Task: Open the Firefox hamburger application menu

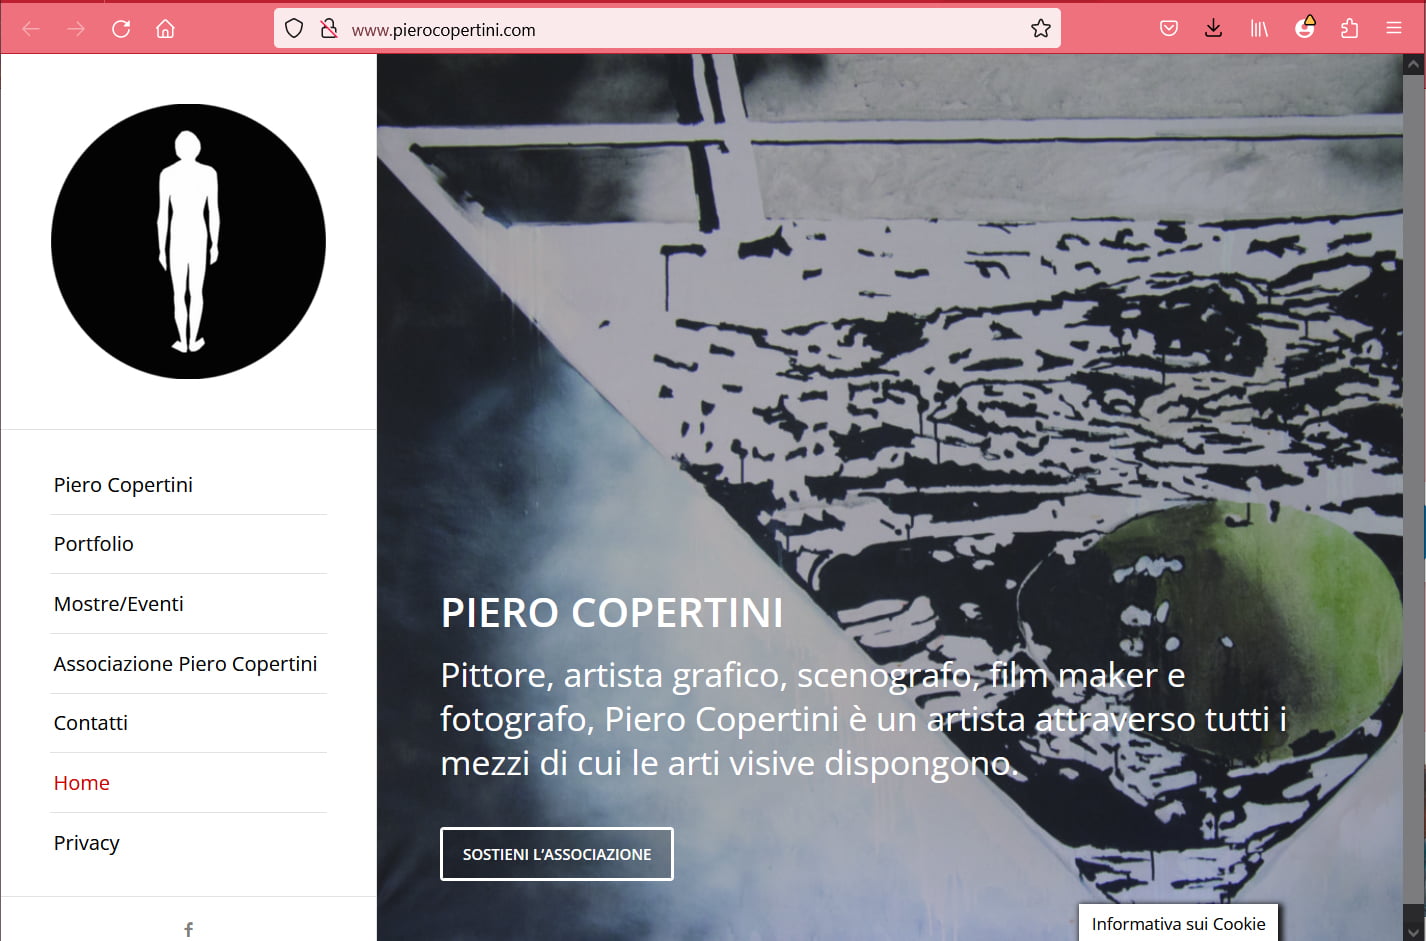Action: pyautogui.click(x=1394, y=29)
